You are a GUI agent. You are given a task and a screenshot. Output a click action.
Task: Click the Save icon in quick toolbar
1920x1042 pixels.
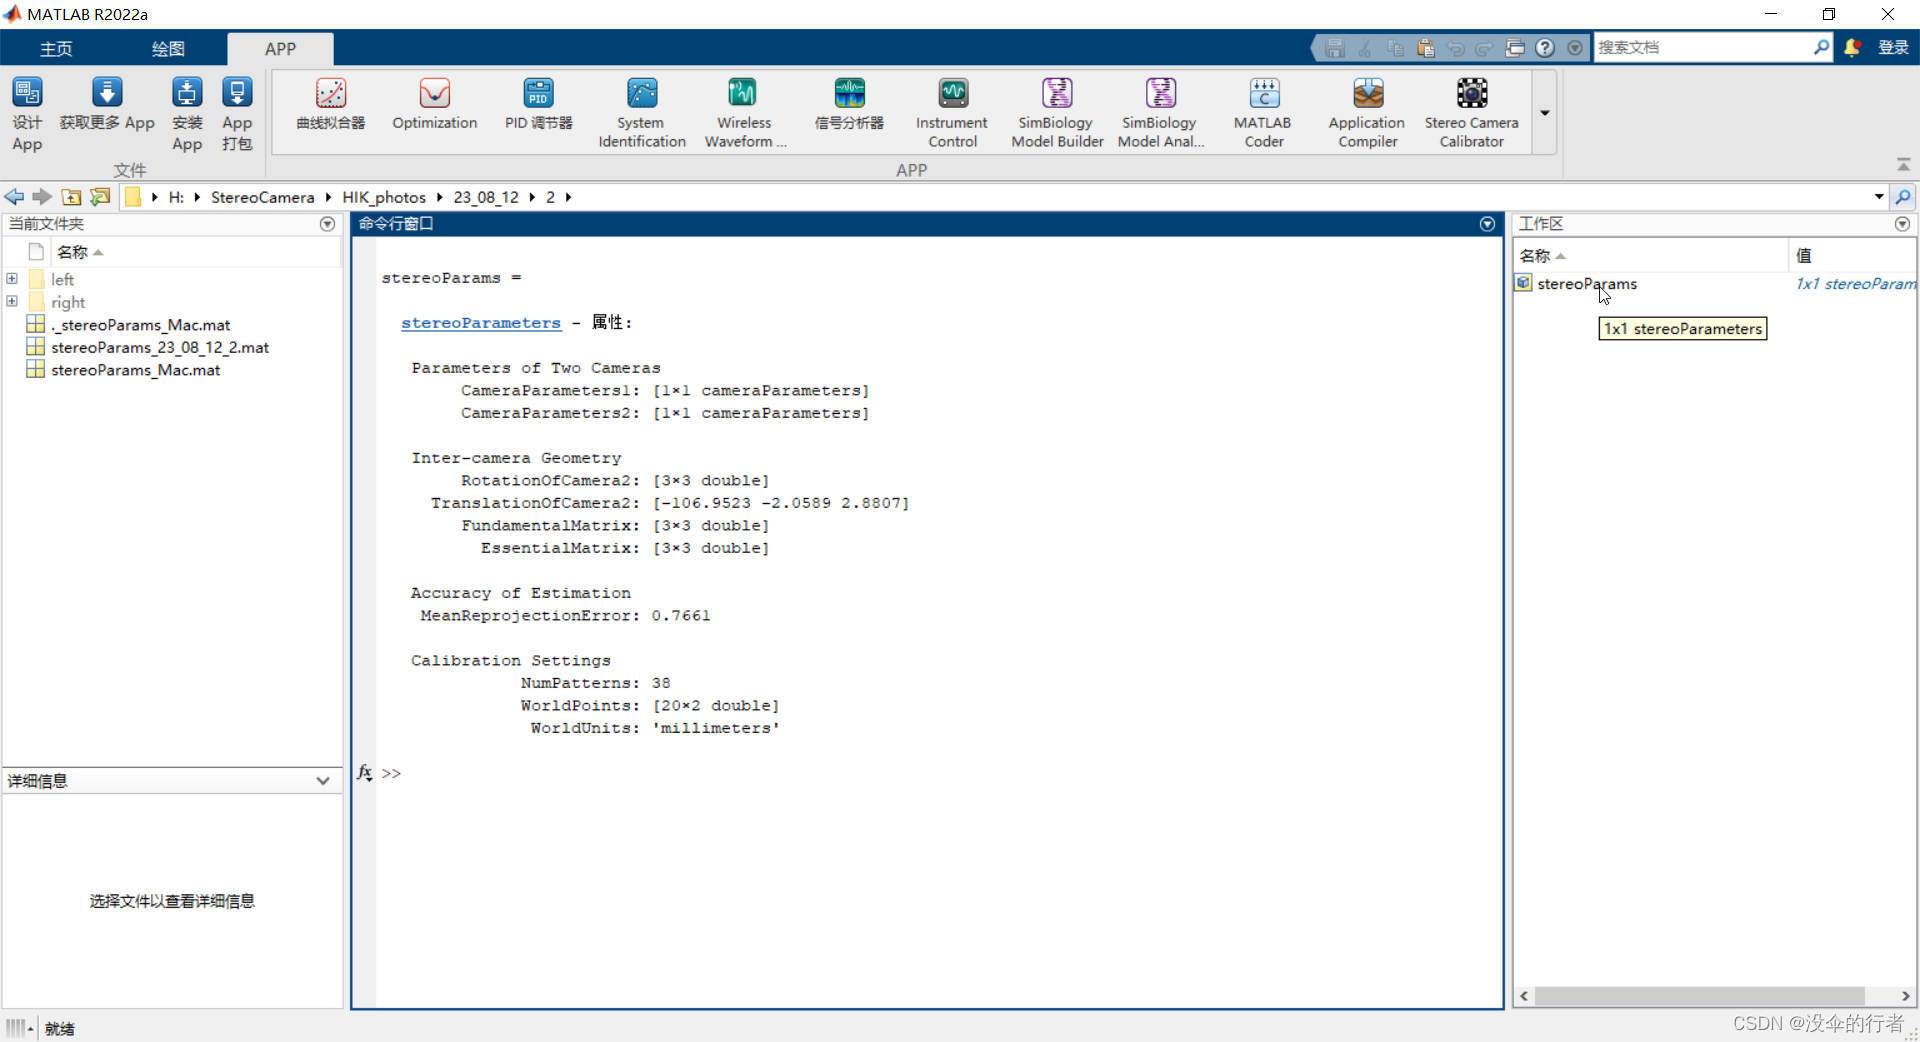click(x=1335, y=47)
